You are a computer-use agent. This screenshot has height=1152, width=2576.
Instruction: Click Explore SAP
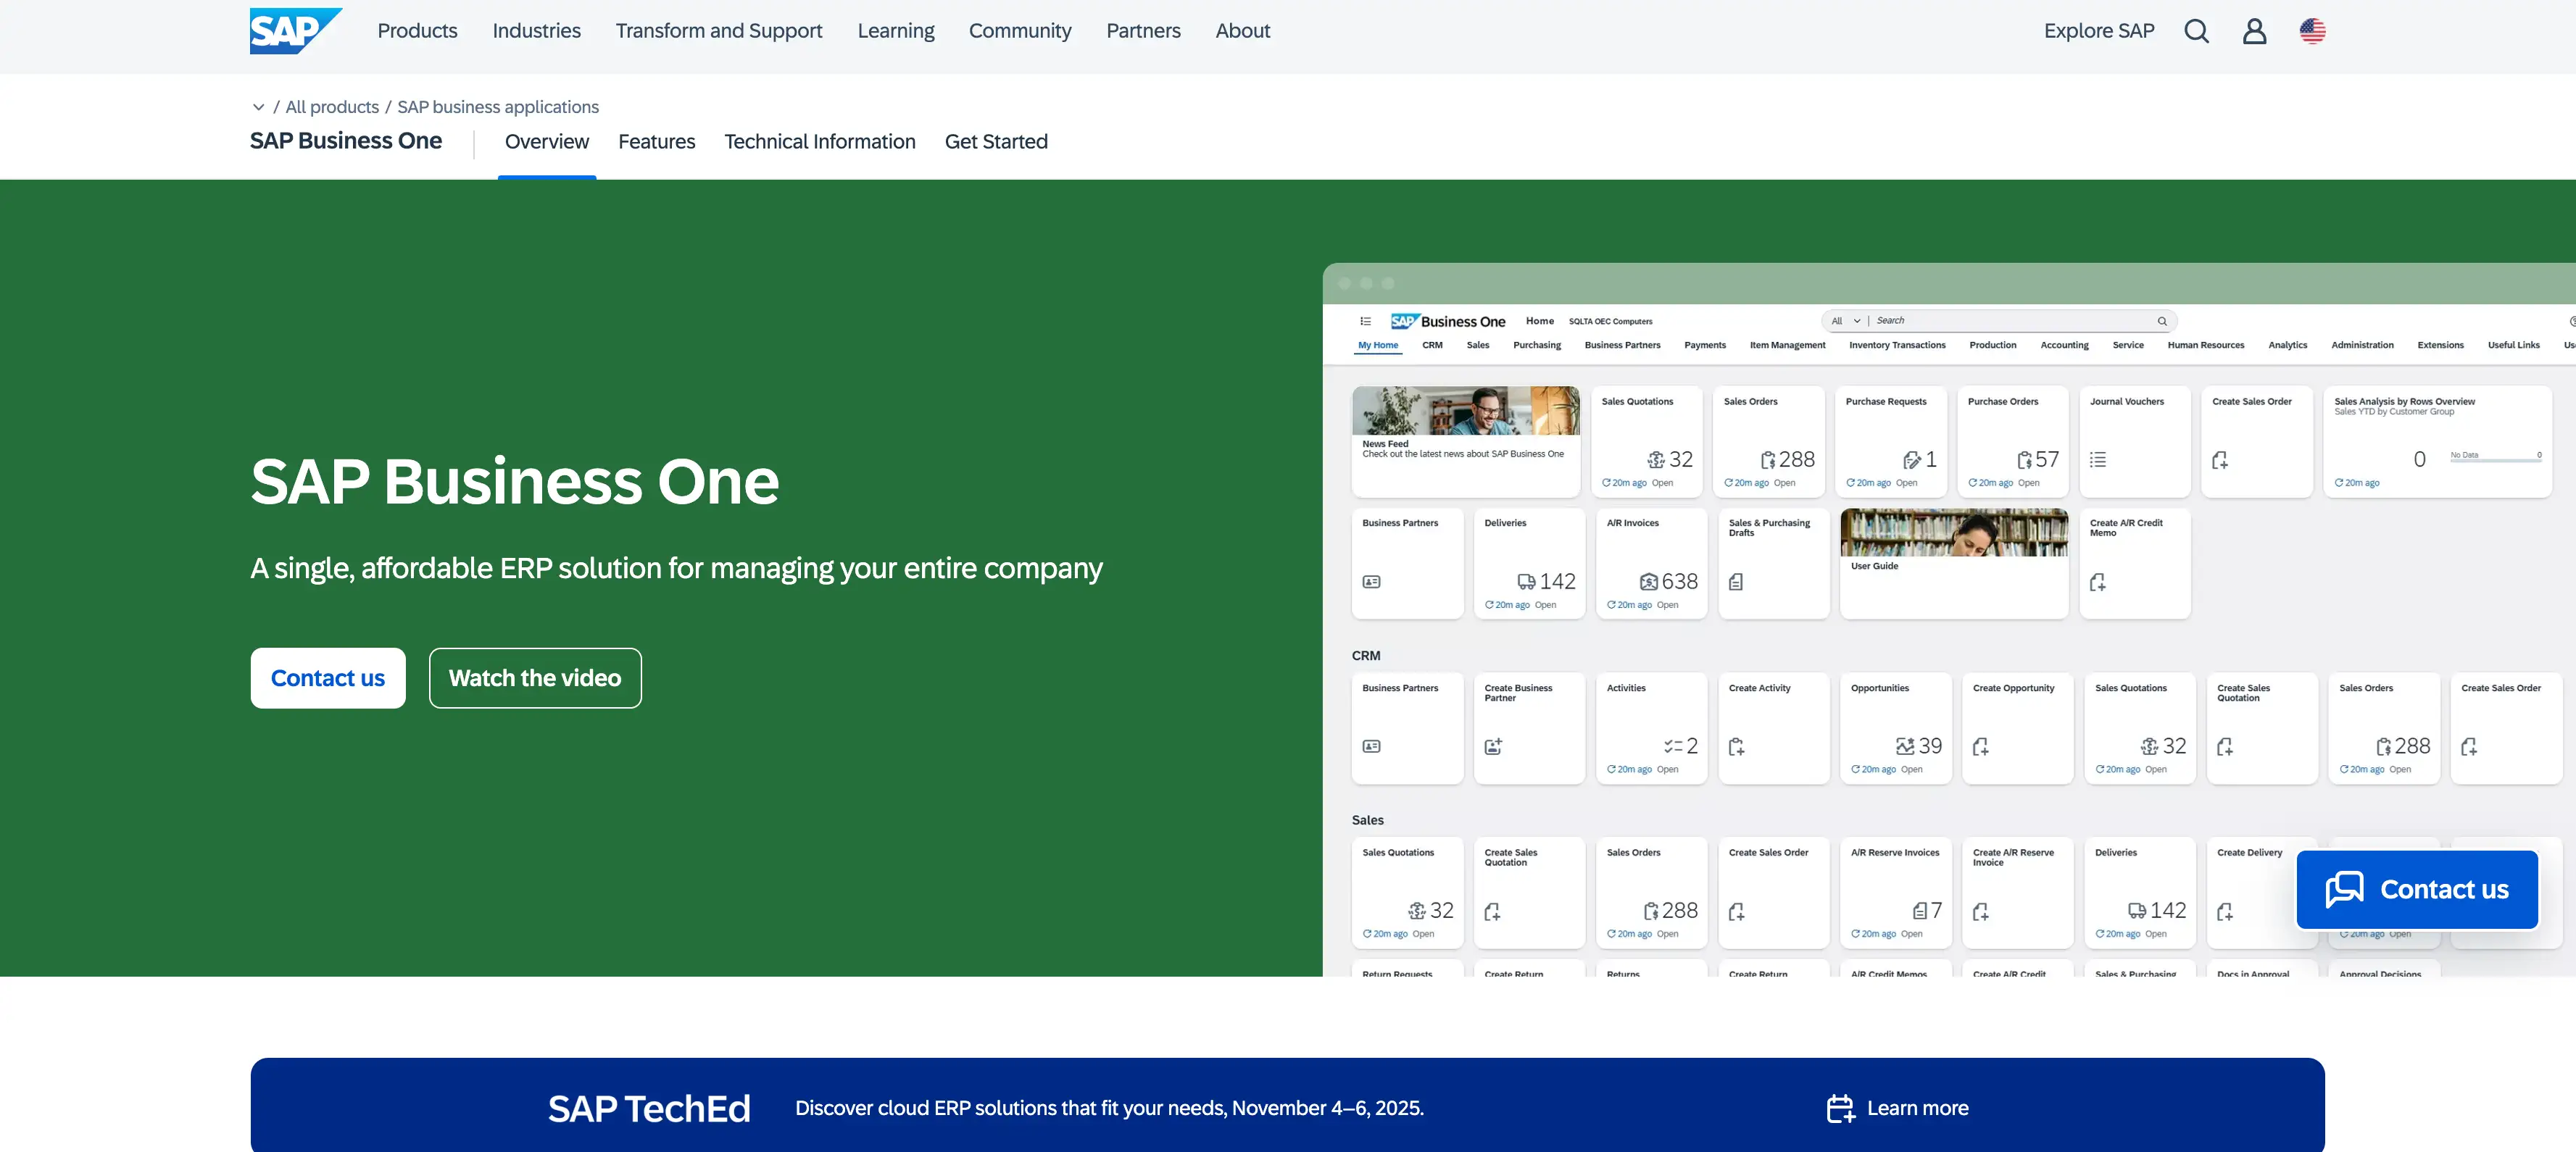[x=2098, y=31]
